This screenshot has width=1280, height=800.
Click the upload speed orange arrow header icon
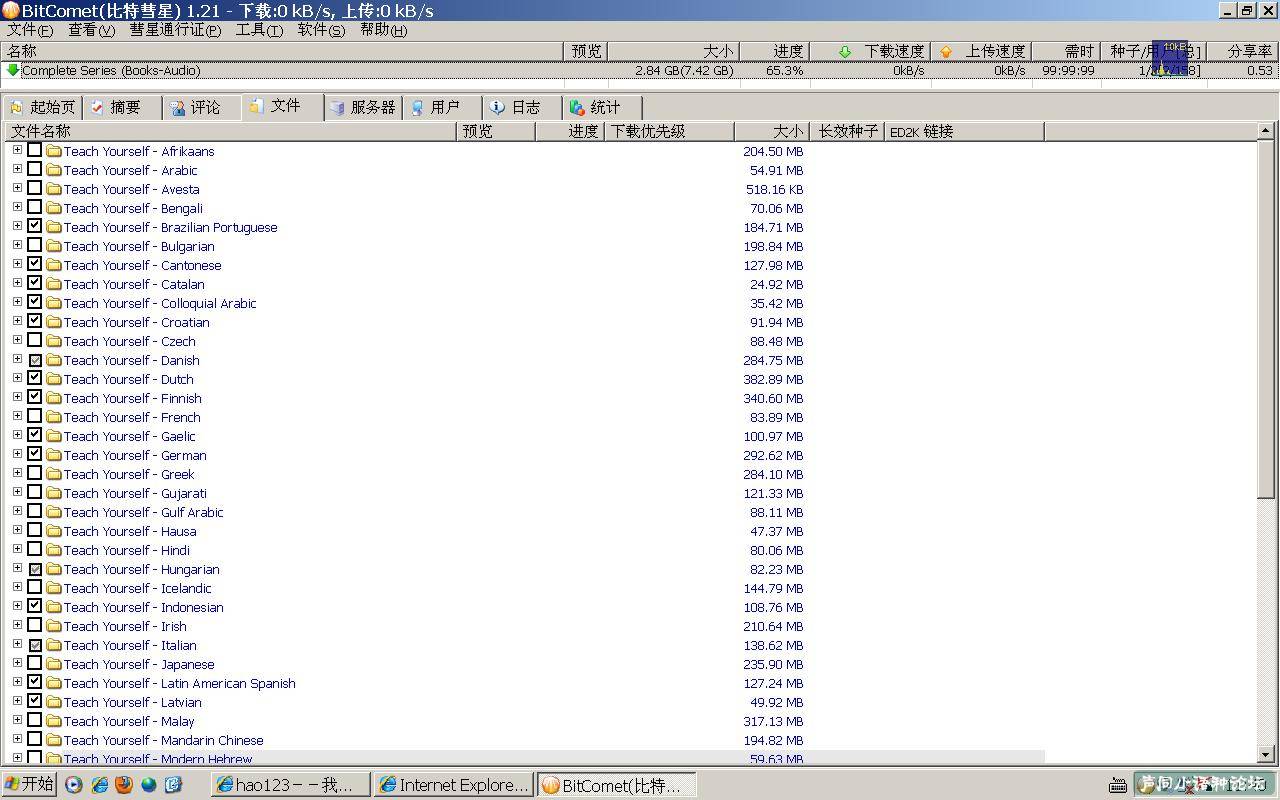coord(946,51)
